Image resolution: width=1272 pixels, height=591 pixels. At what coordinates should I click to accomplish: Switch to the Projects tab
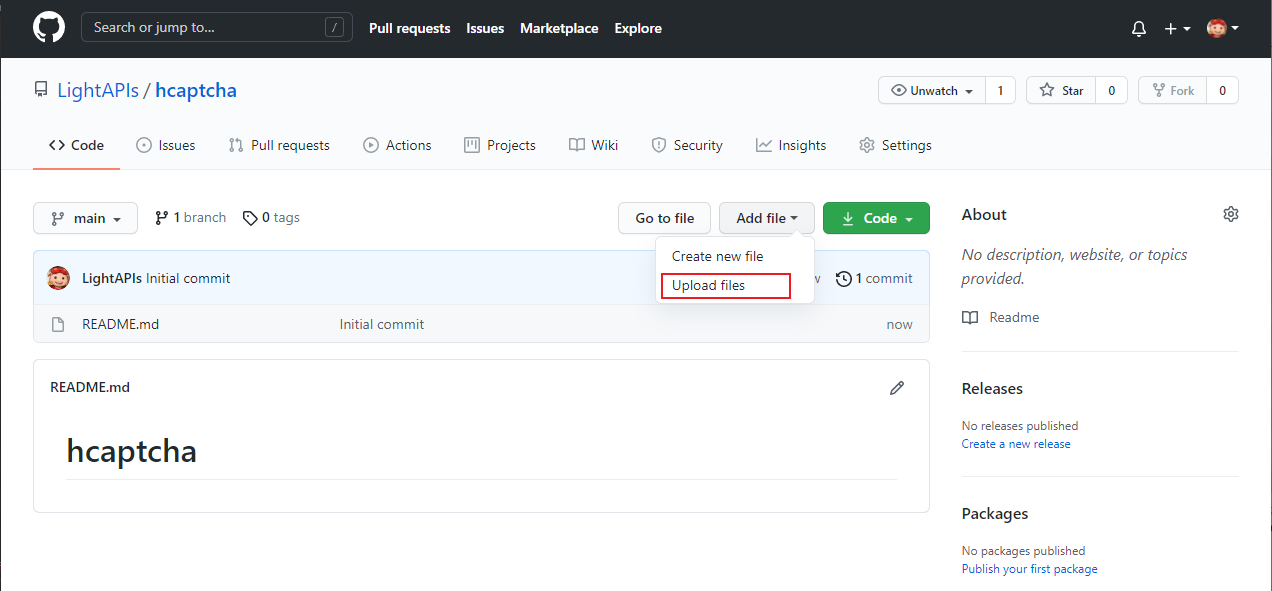tap(500, 146)
